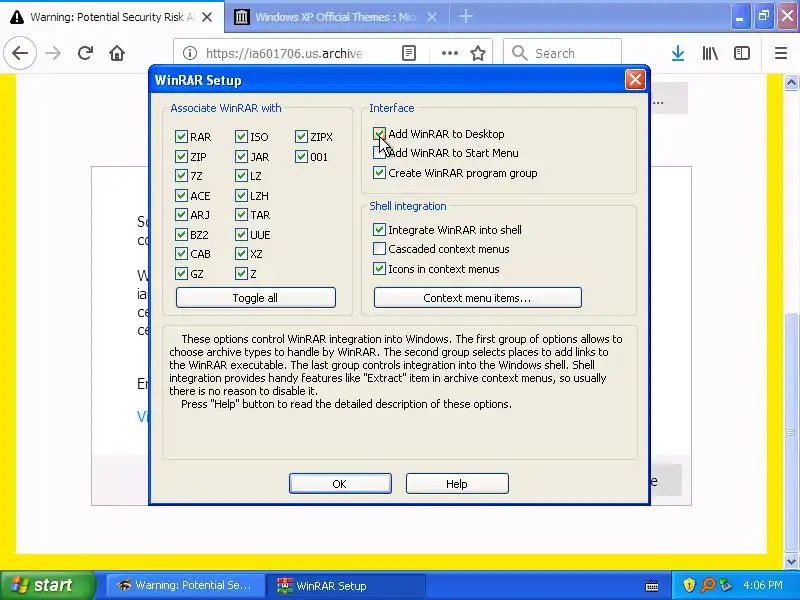
Task: Toggle Firefox sidebar icon
Action: (x=741, y=53)
